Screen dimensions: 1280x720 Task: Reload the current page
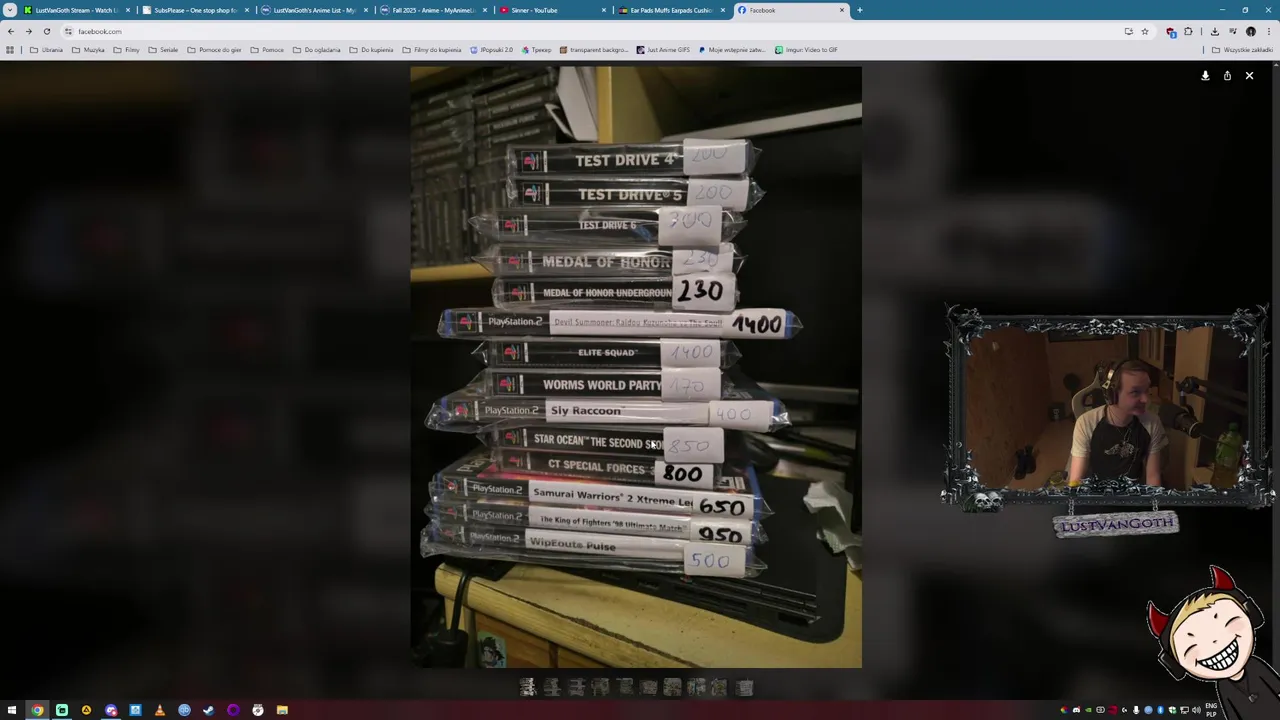[x=46, y=31]
